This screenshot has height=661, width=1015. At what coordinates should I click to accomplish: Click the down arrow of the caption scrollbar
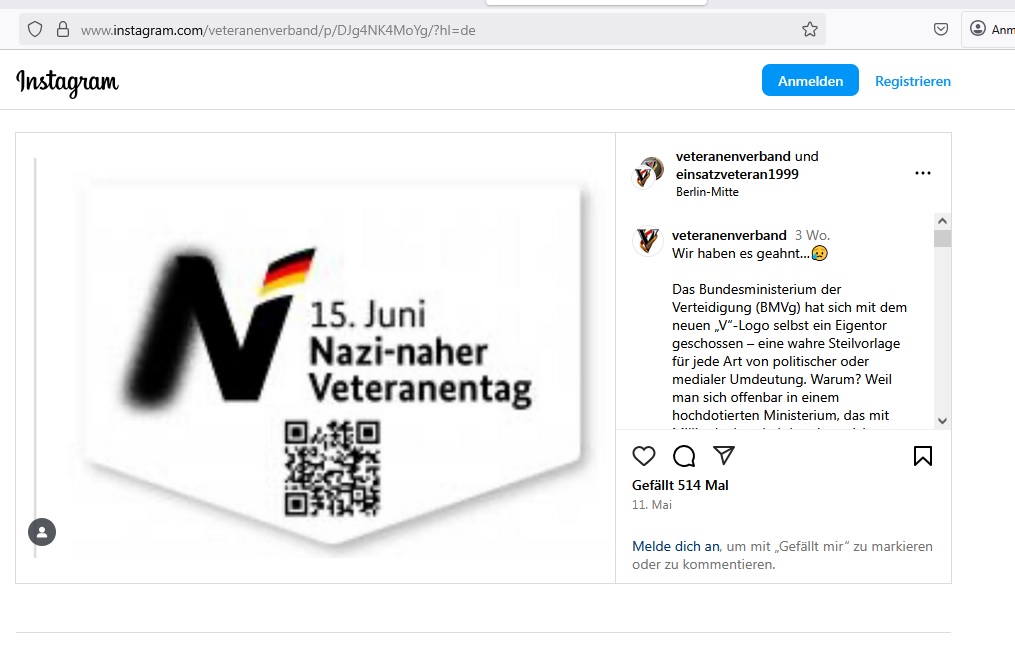[942, 421]
